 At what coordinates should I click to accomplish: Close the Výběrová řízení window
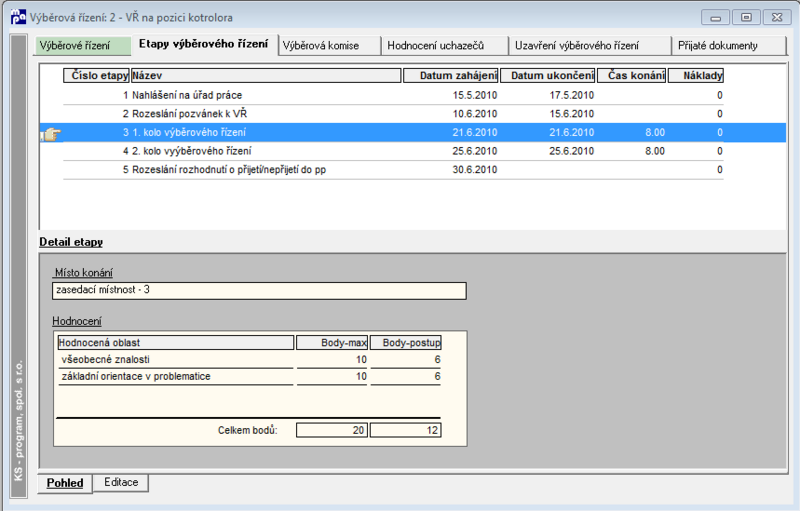[x=777, y=17]
